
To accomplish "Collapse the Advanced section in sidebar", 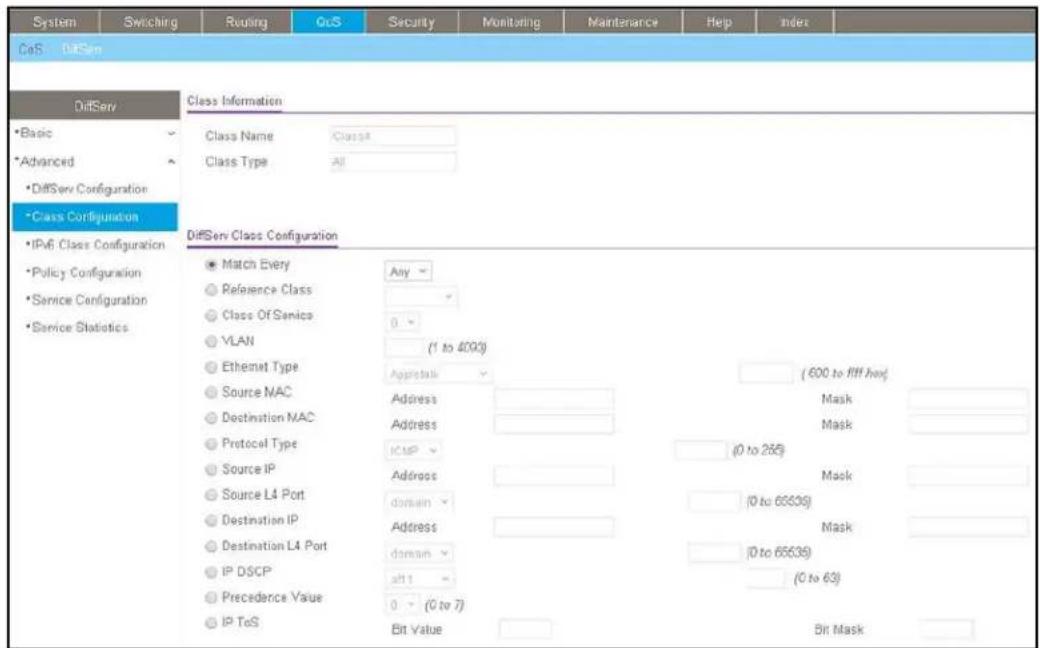I will point(95,161).
